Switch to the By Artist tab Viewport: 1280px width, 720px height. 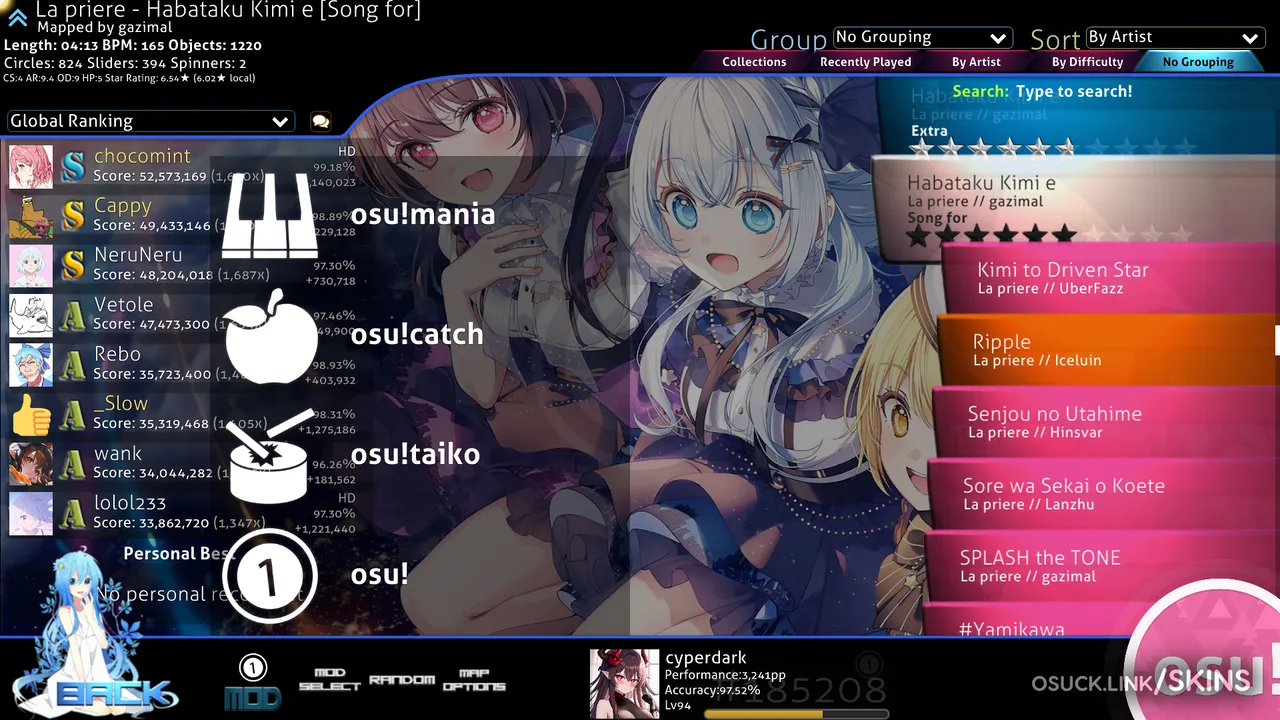[x=976, y=62]
